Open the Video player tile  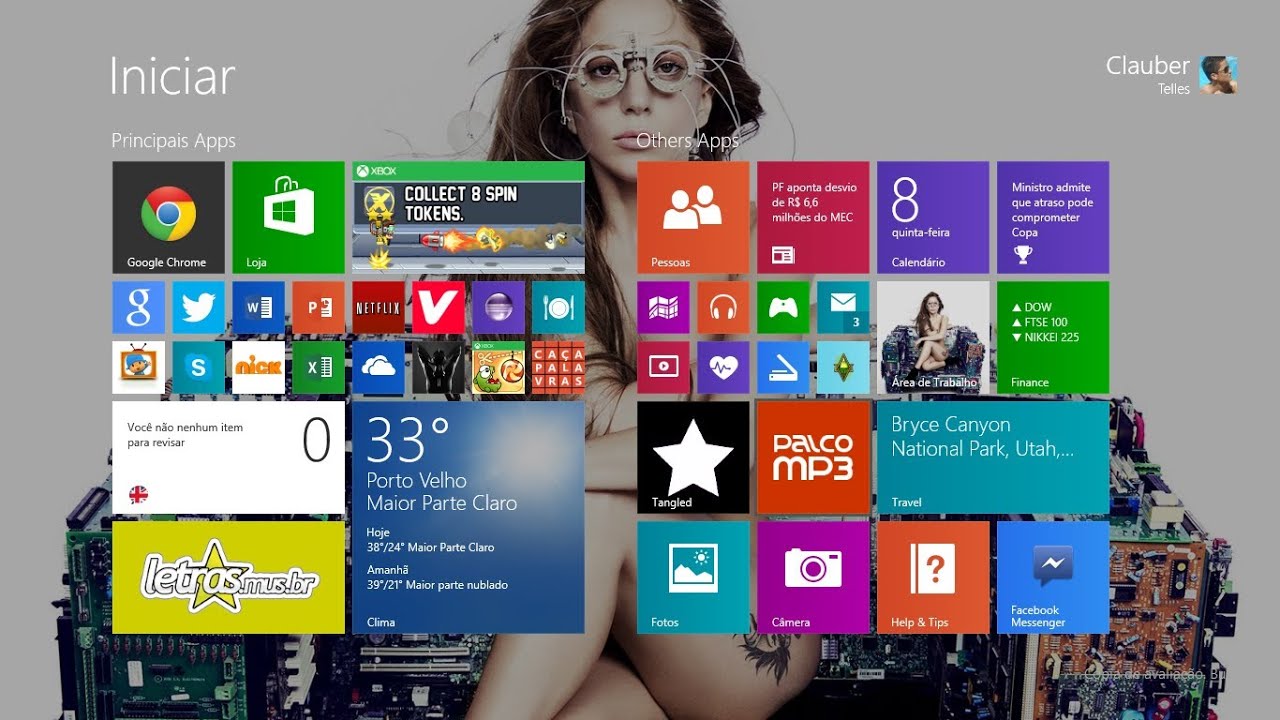point(663,368)
